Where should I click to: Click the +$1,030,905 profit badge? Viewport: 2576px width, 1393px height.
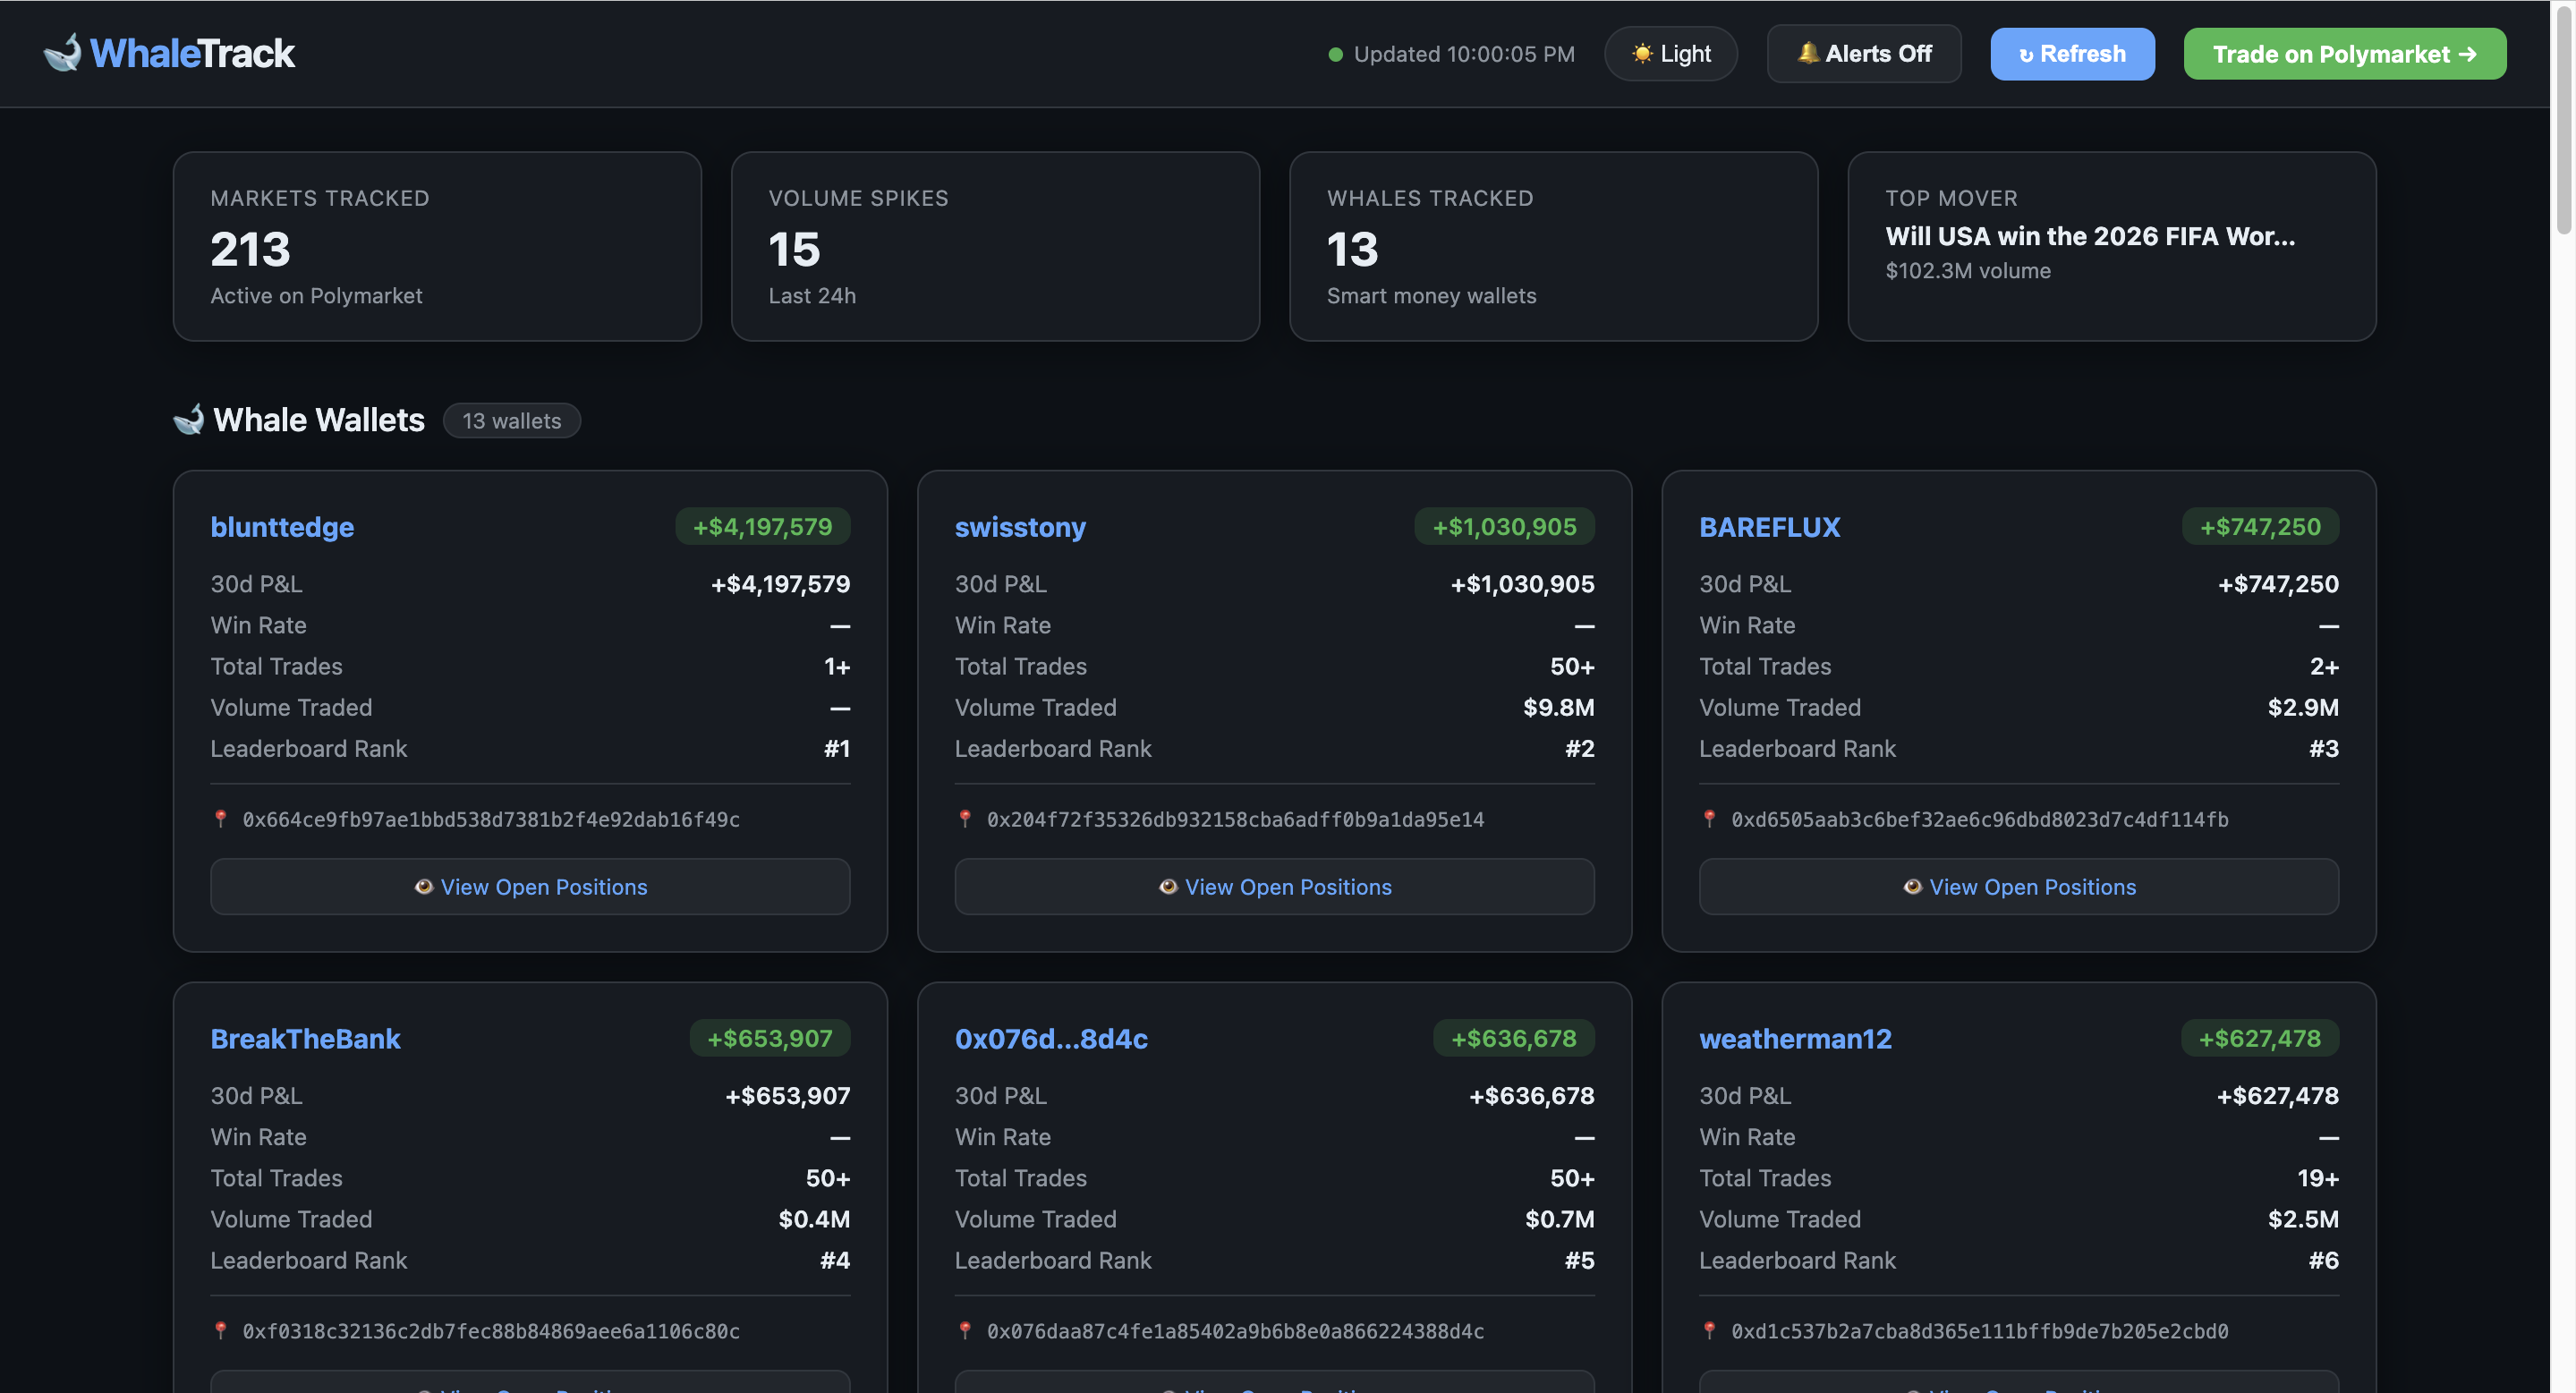point(1504,526)
